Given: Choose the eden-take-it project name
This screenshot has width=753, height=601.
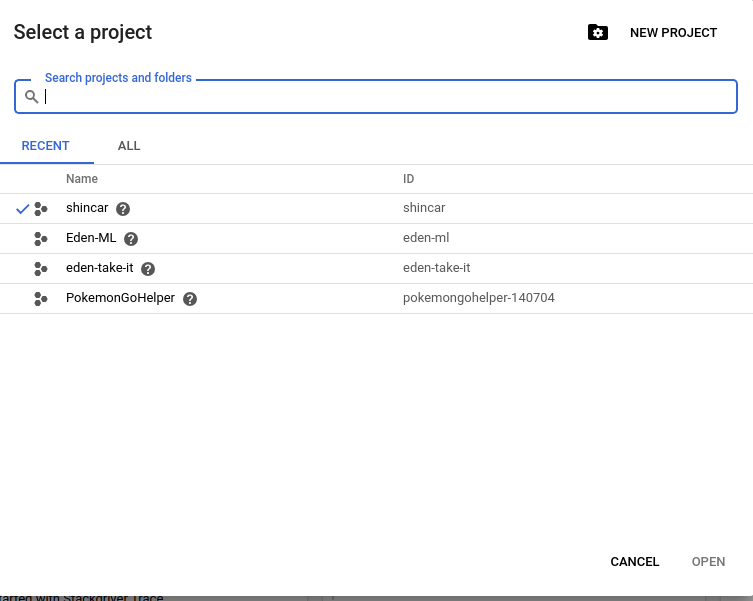Looking at the screenshot, I should click(99, 268).
